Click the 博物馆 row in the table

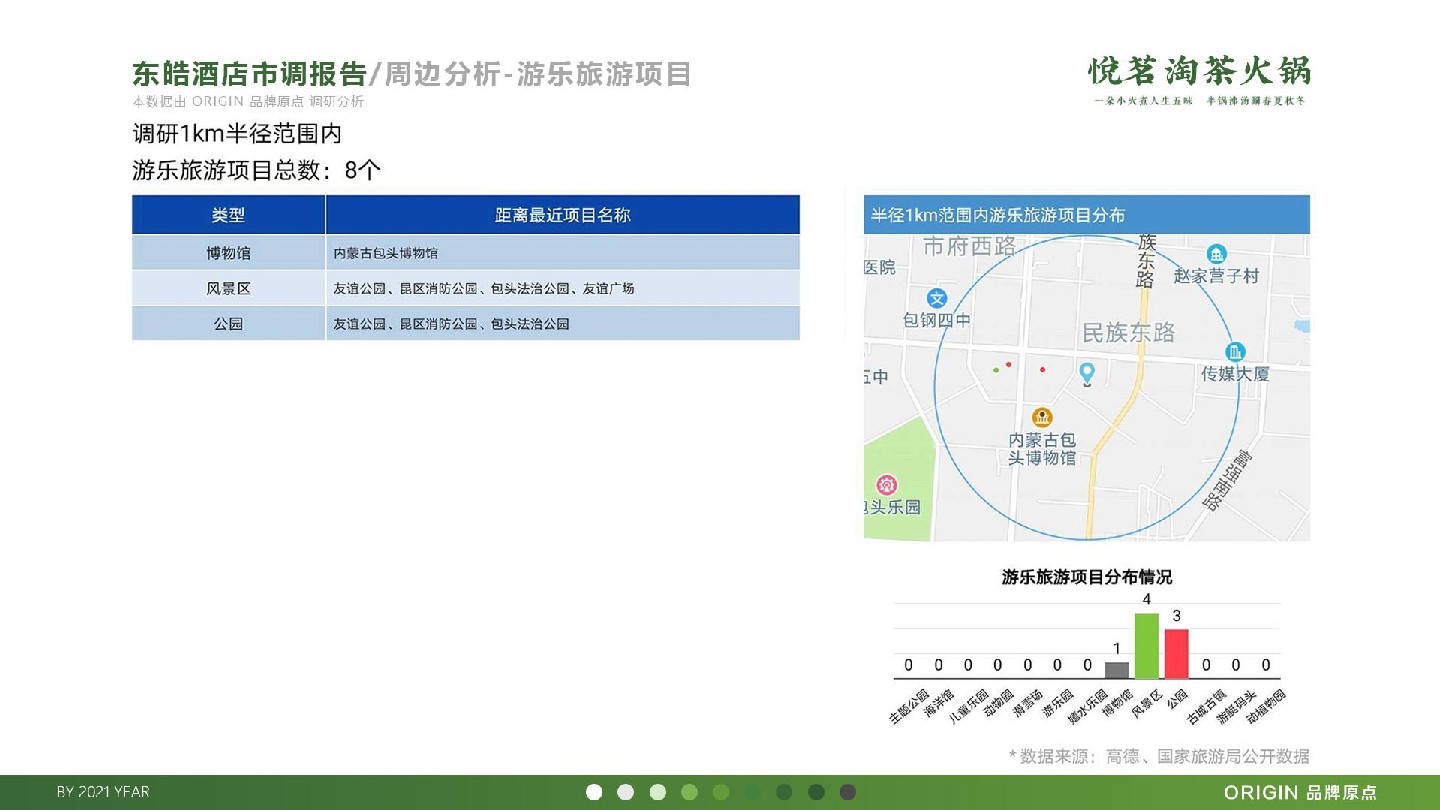coord(228,252)
